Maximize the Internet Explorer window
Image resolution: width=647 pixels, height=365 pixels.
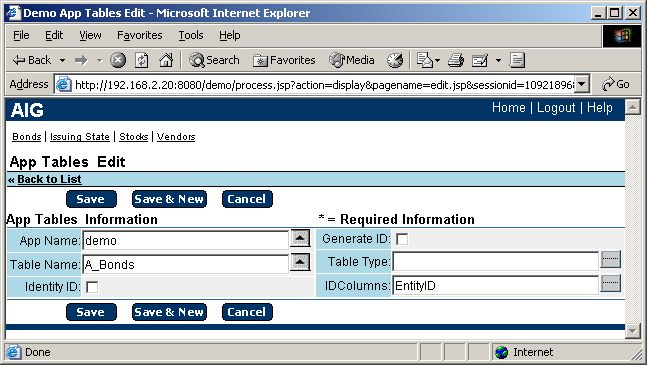[x=614, y=13]
